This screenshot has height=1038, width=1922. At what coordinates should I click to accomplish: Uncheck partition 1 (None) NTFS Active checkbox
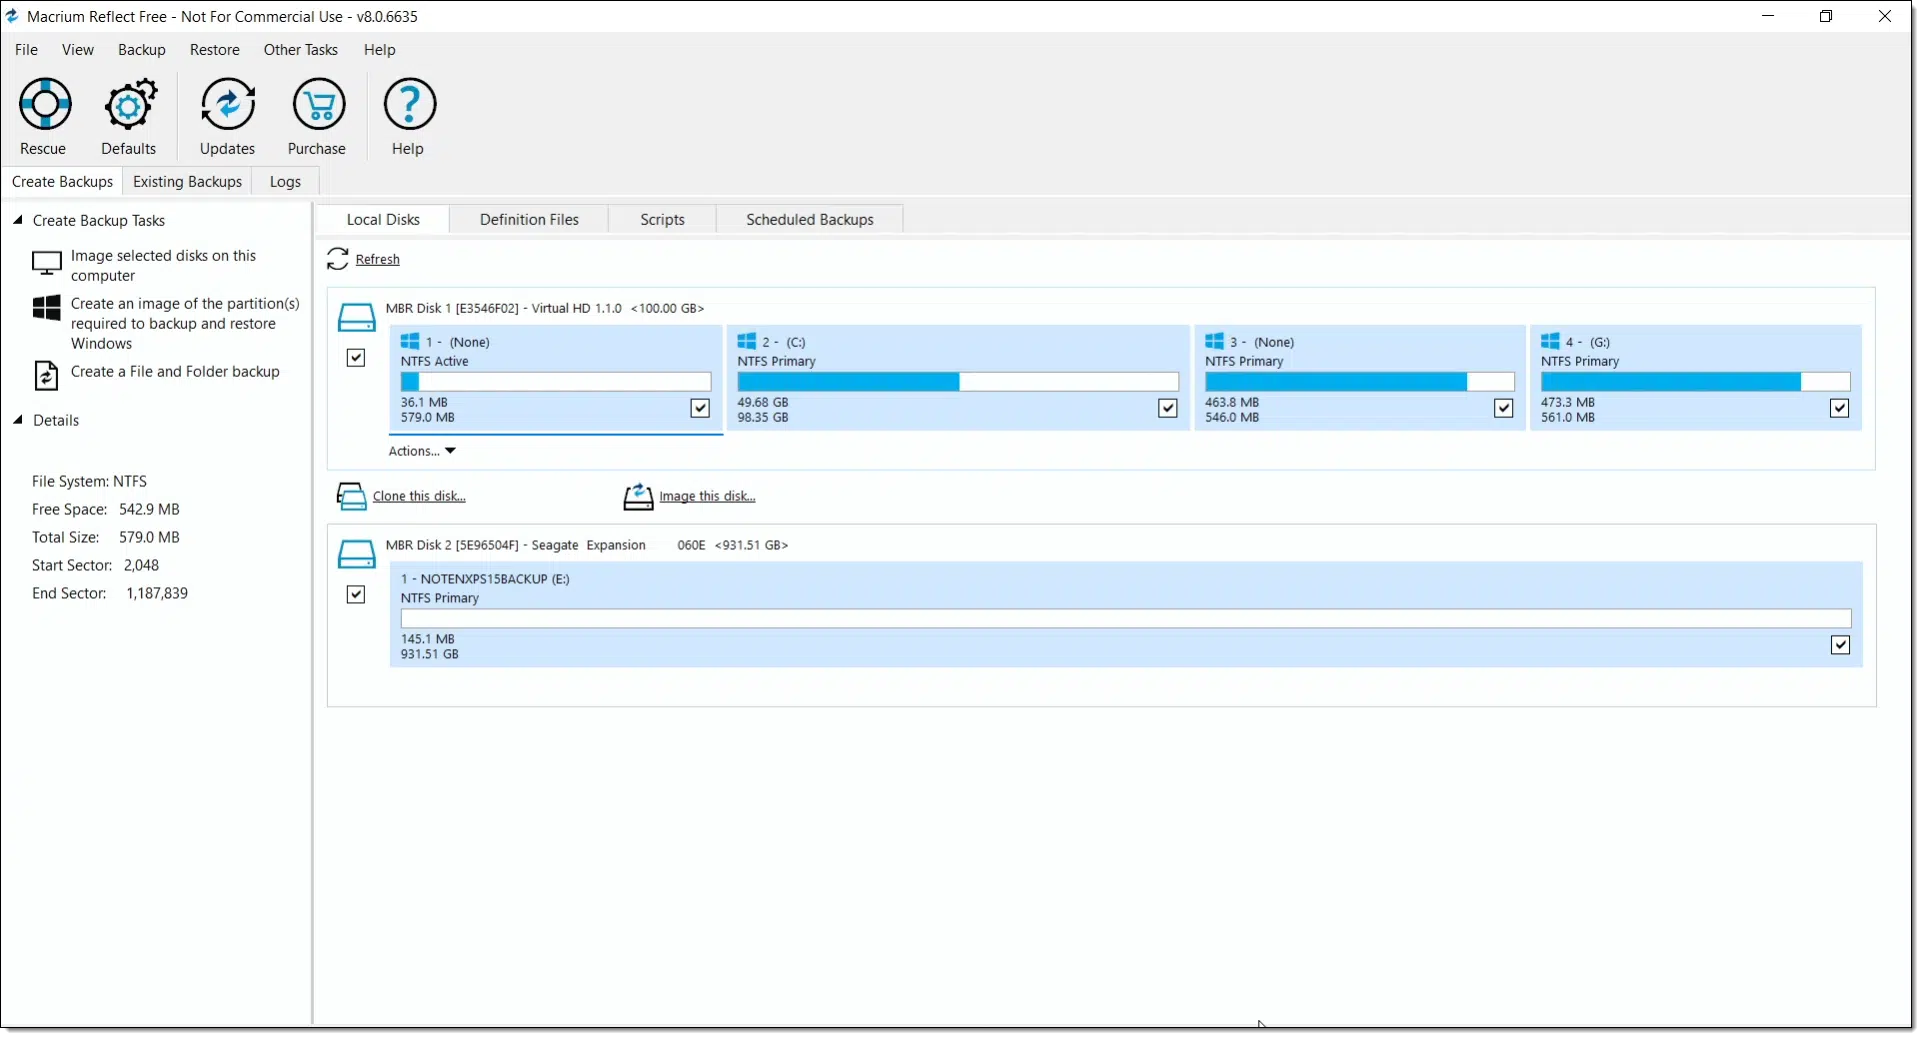[700, 408]
